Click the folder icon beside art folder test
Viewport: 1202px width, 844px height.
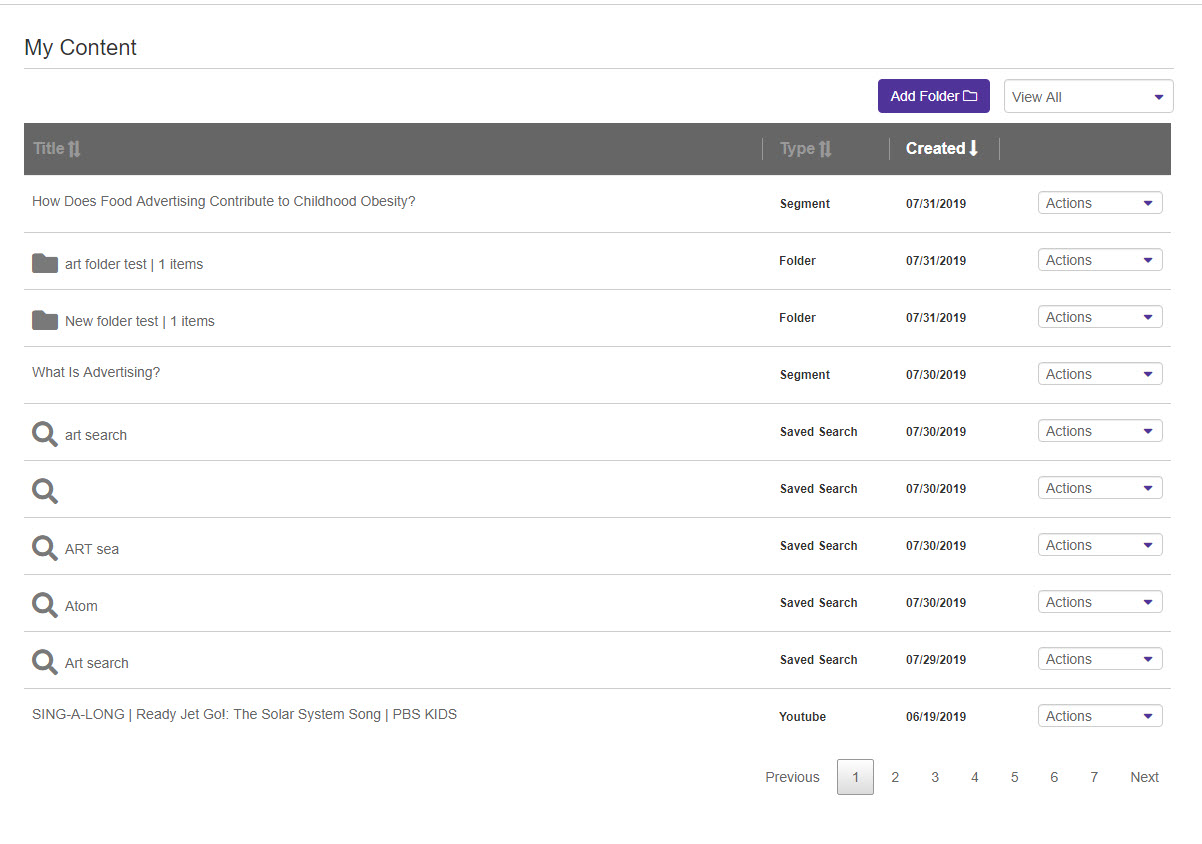click(x=45, y=264)
